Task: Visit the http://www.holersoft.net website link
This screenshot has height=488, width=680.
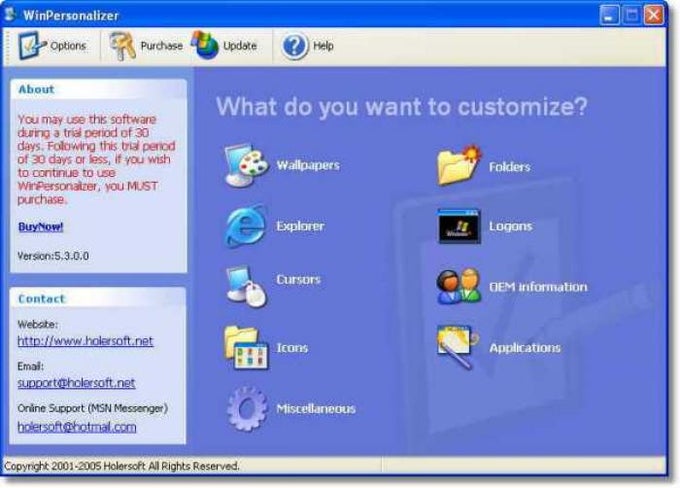Action: (x=85, y=341)
